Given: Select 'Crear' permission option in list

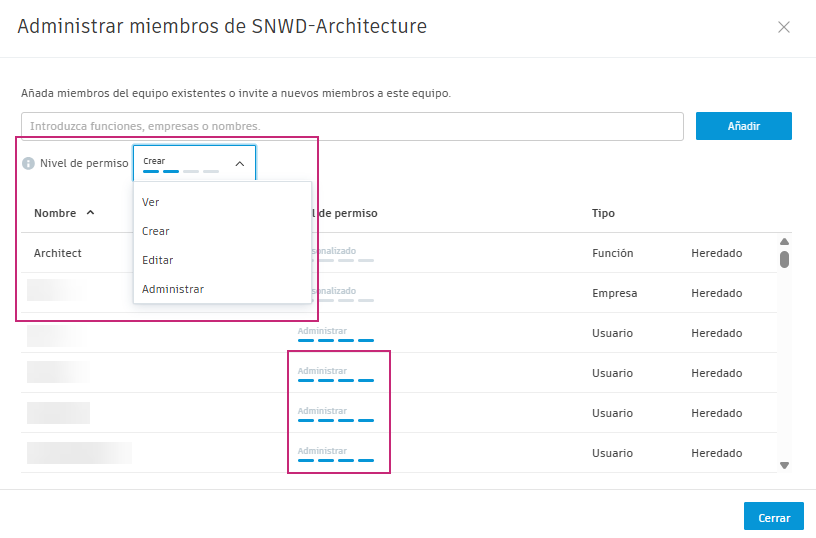Looking at the screenshot, I should [x=156, y=231].
